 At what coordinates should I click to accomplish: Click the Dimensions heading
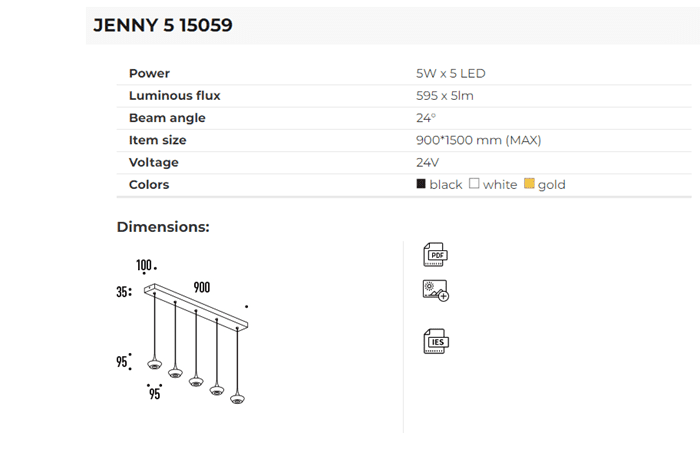tap(163, 227)
